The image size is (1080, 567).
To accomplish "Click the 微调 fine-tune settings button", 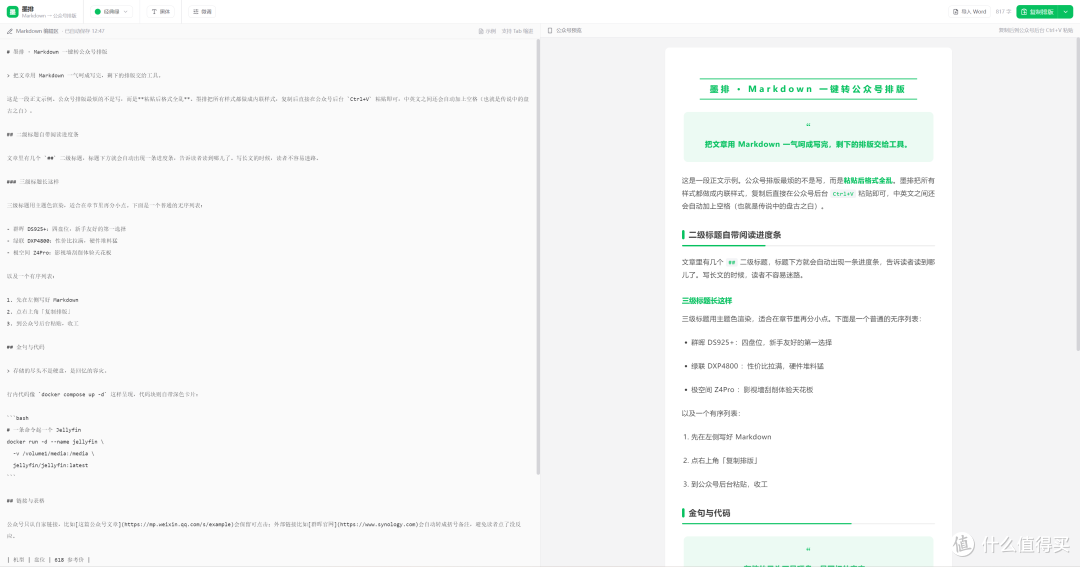I will tap(202, 12).
